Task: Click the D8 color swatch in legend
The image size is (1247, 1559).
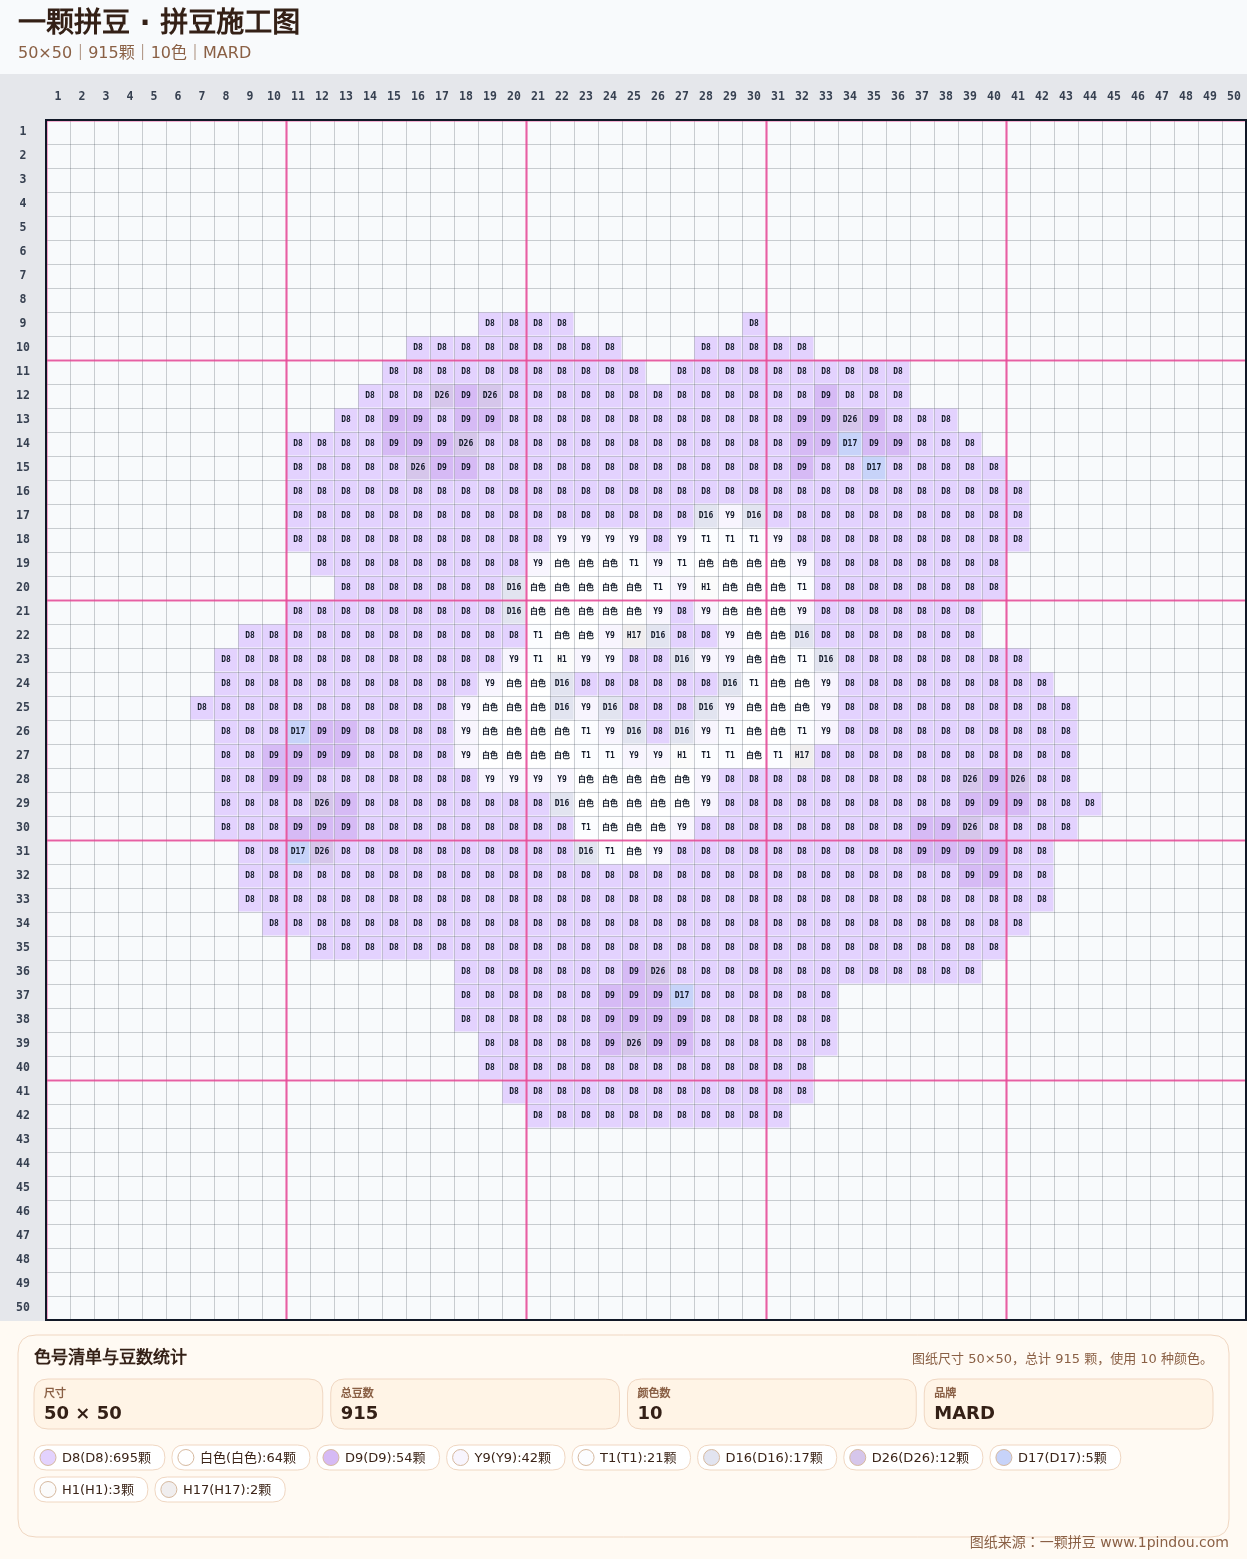Action: pos(48,1458)
